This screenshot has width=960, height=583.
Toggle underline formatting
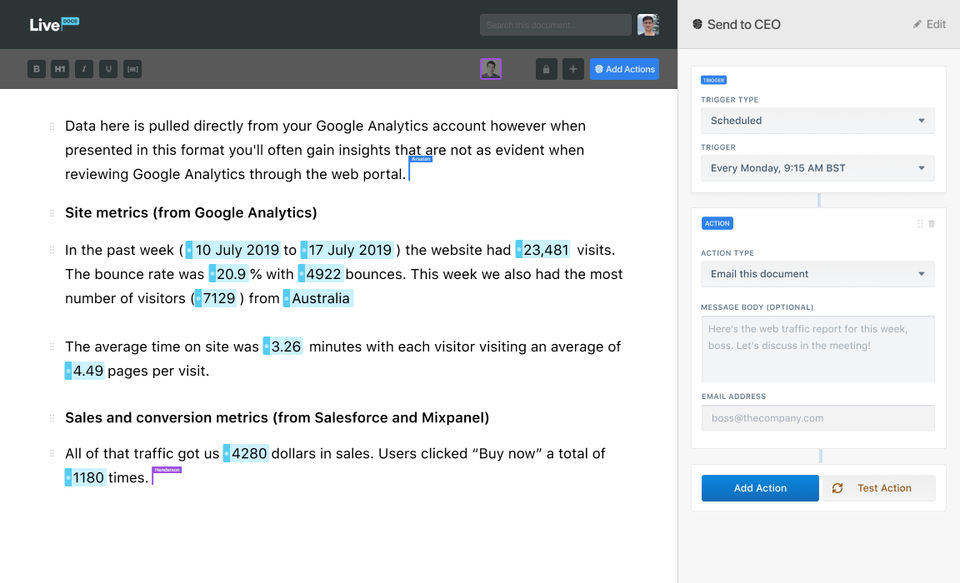(108, 69)
